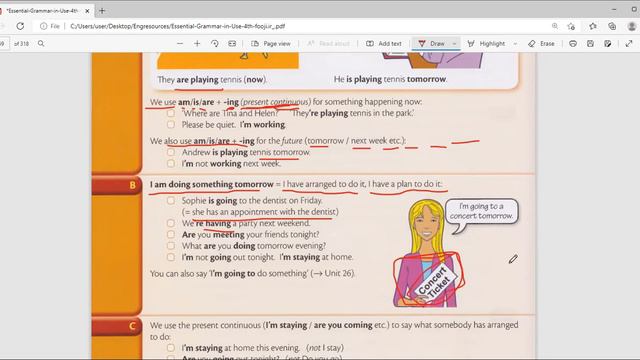Viewport: 640px width, 360px height.
Task: Tick checkbox beside 'Andrew is playing tennis tomorrow'
Action: (x=171, y=152)
